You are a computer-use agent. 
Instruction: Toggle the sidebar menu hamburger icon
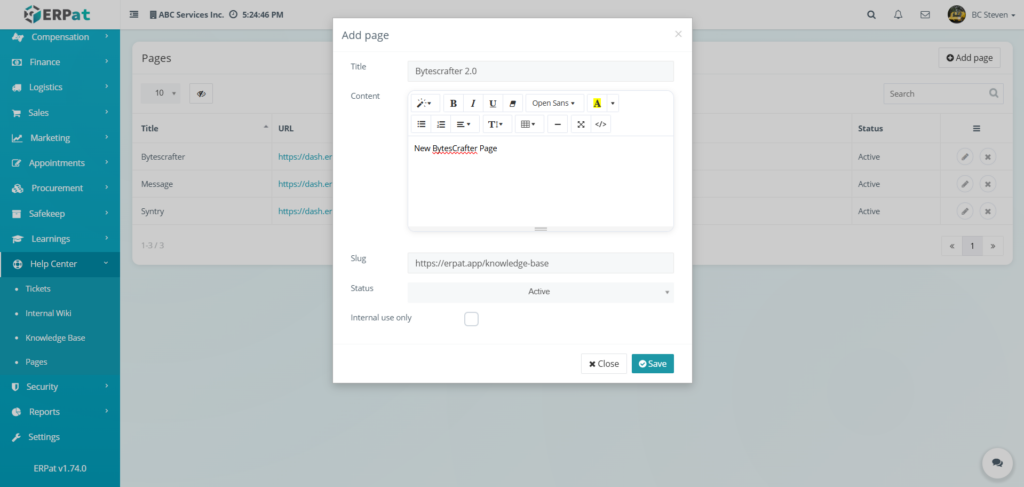[x=134, y=14]
